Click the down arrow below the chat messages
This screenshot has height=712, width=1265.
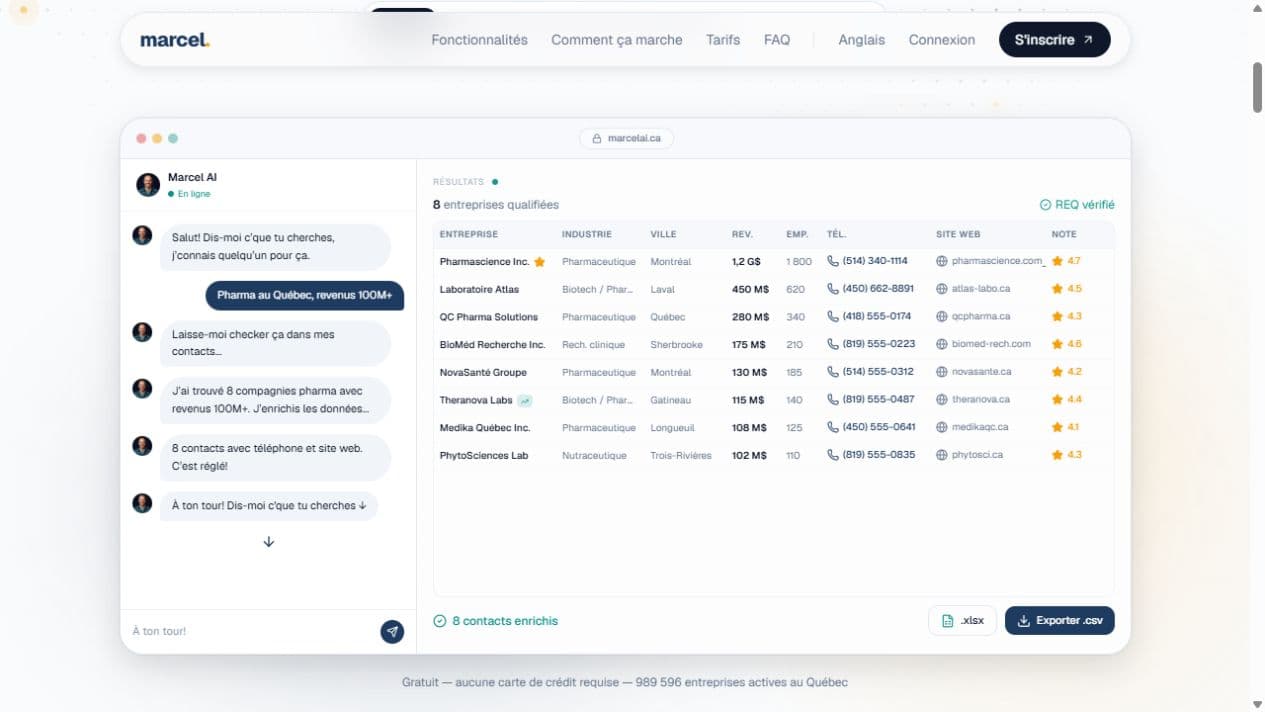[x=268, y=542]
